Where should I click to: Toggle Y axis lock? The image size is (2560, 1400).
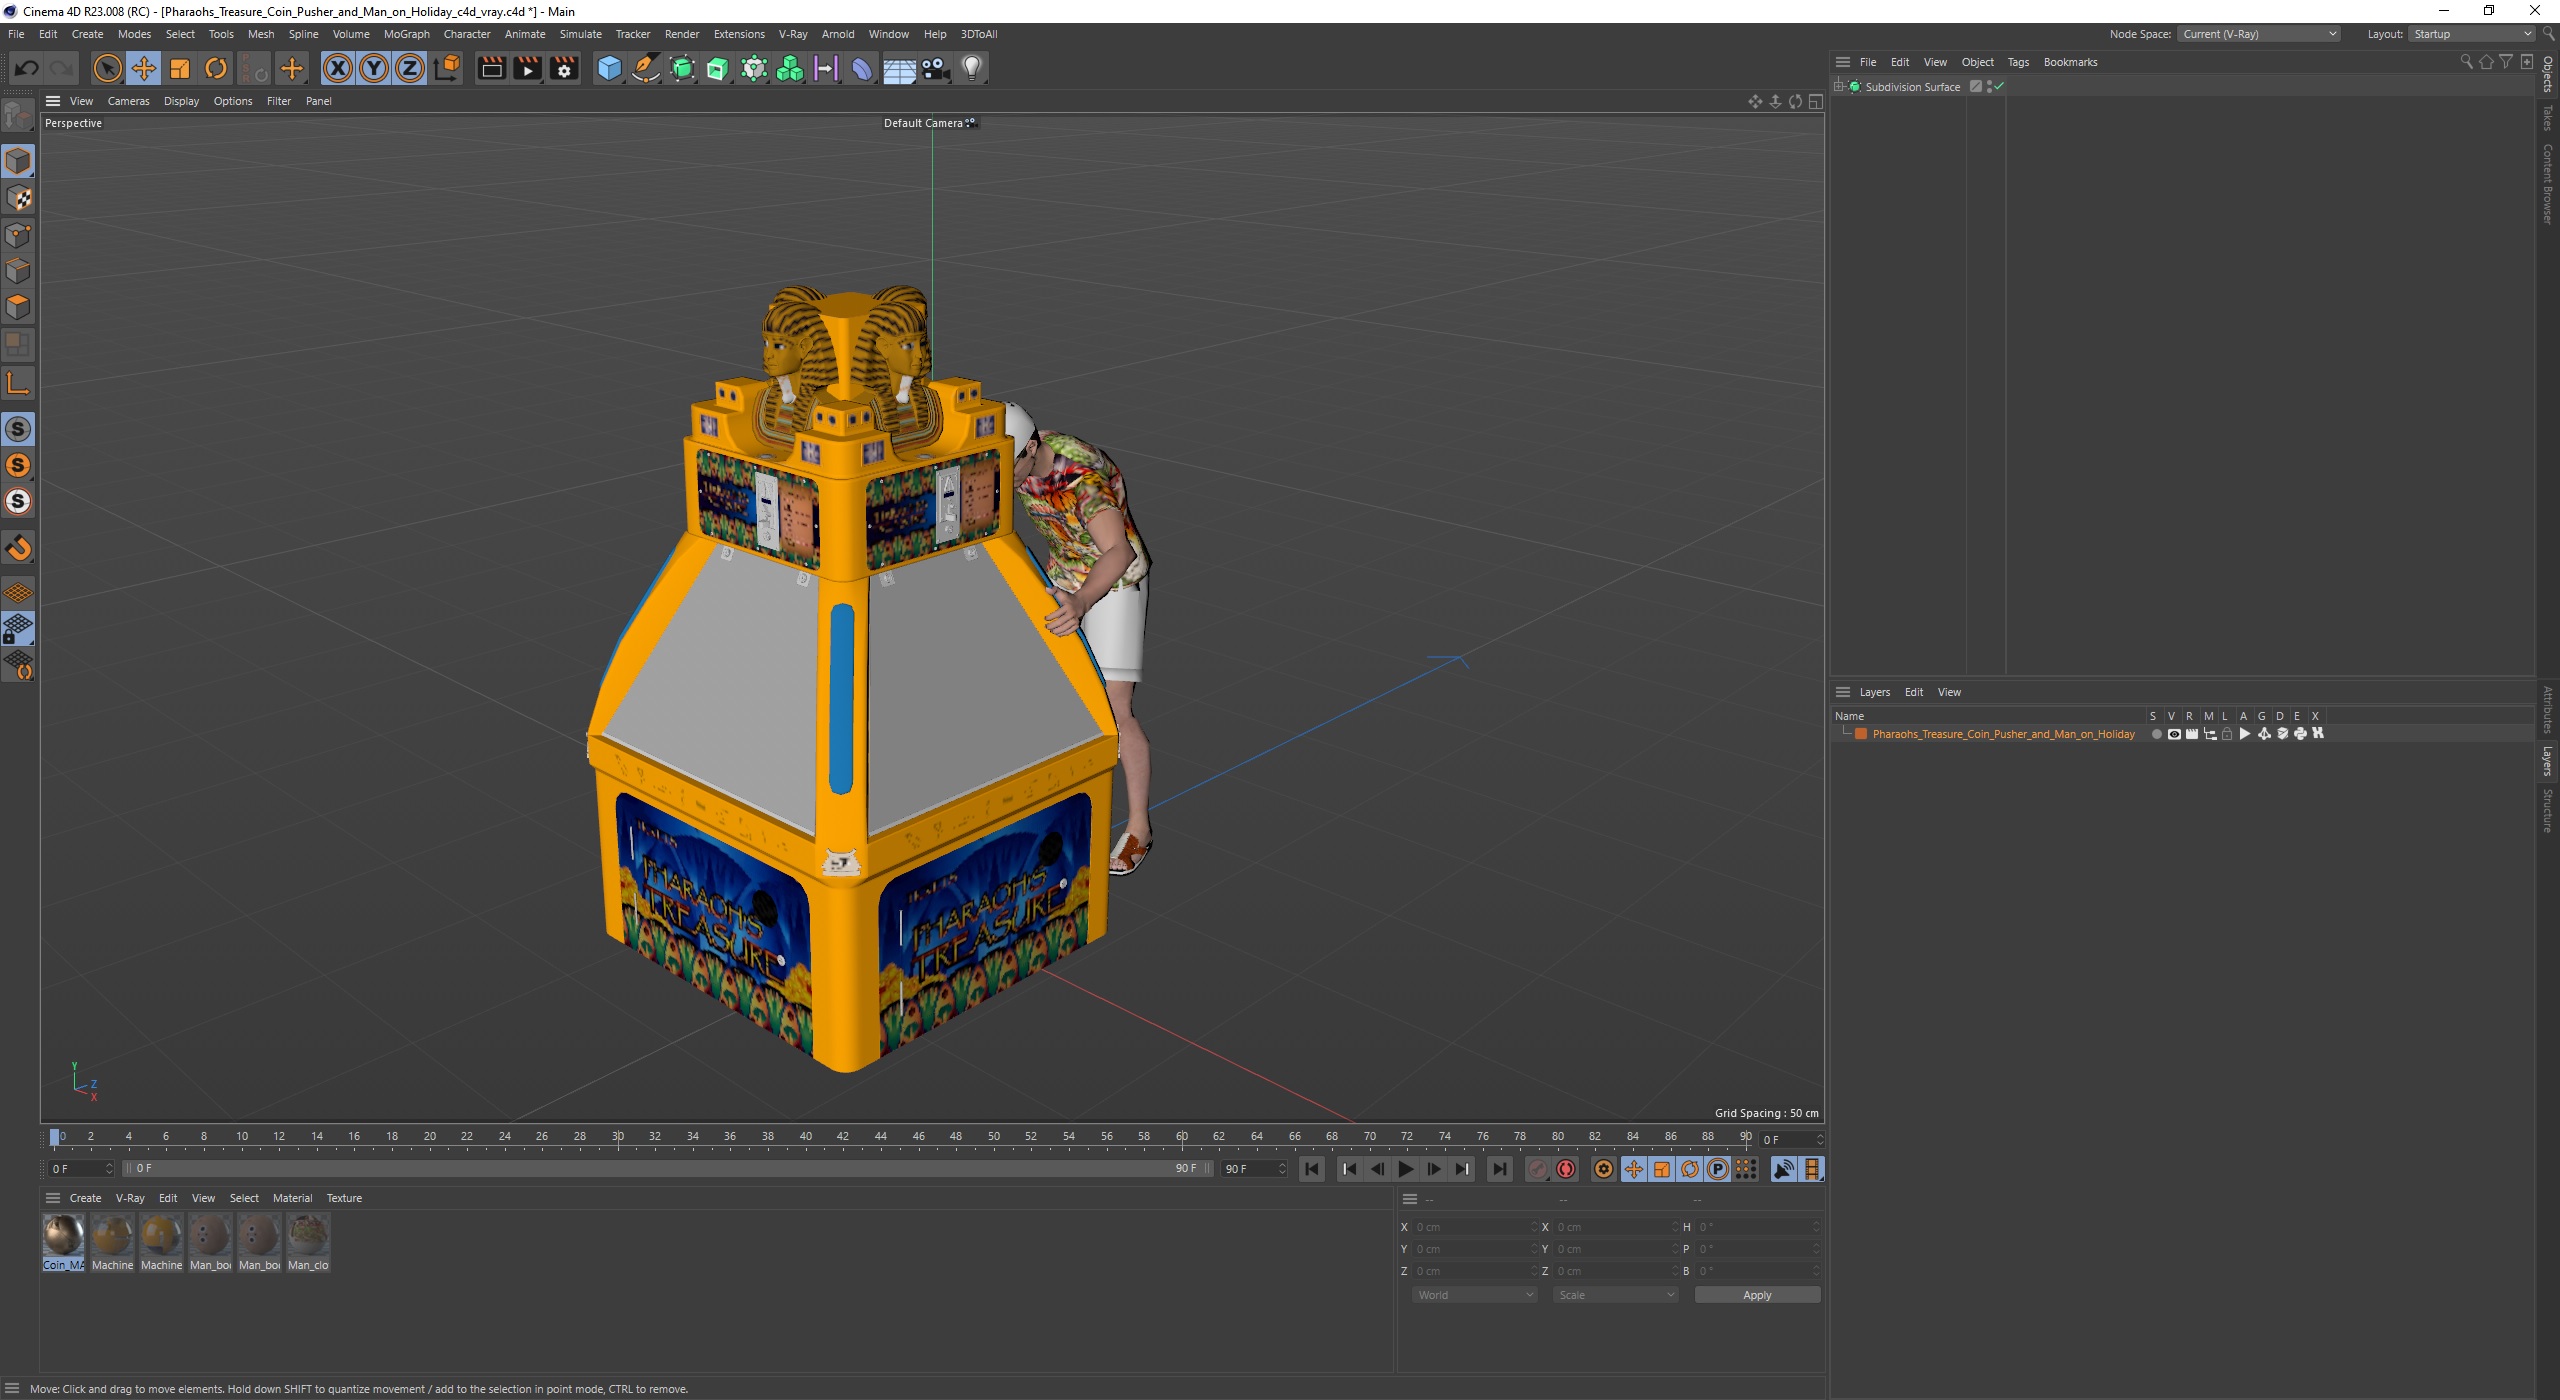coord(374,68)
